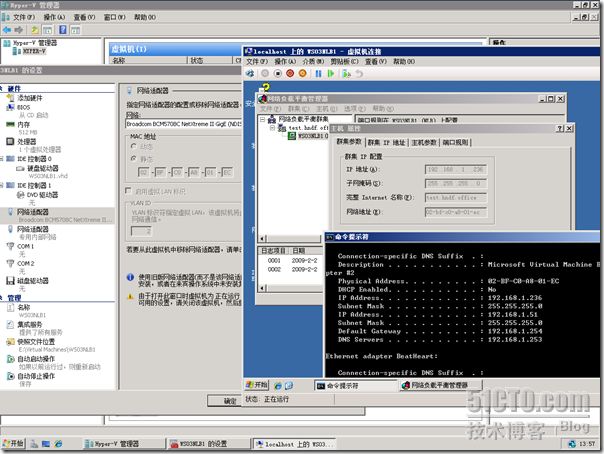
Task: Click the red Shut Down icon in VM toolbar
Action: click(x=290, y=73)
